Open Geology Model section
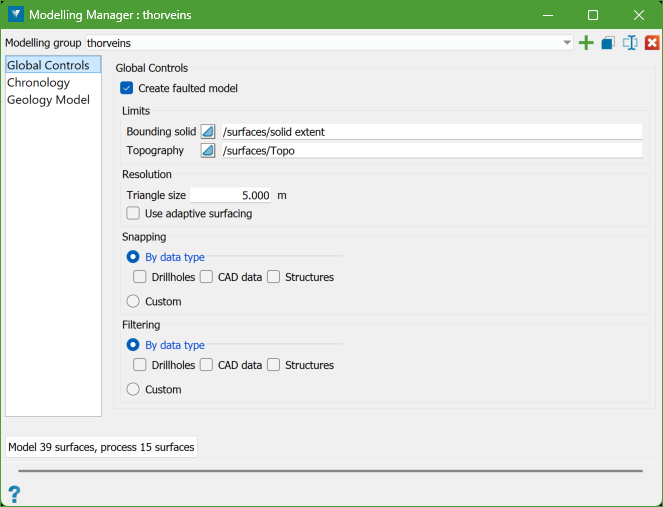The image size is (663, 507). 48,100
